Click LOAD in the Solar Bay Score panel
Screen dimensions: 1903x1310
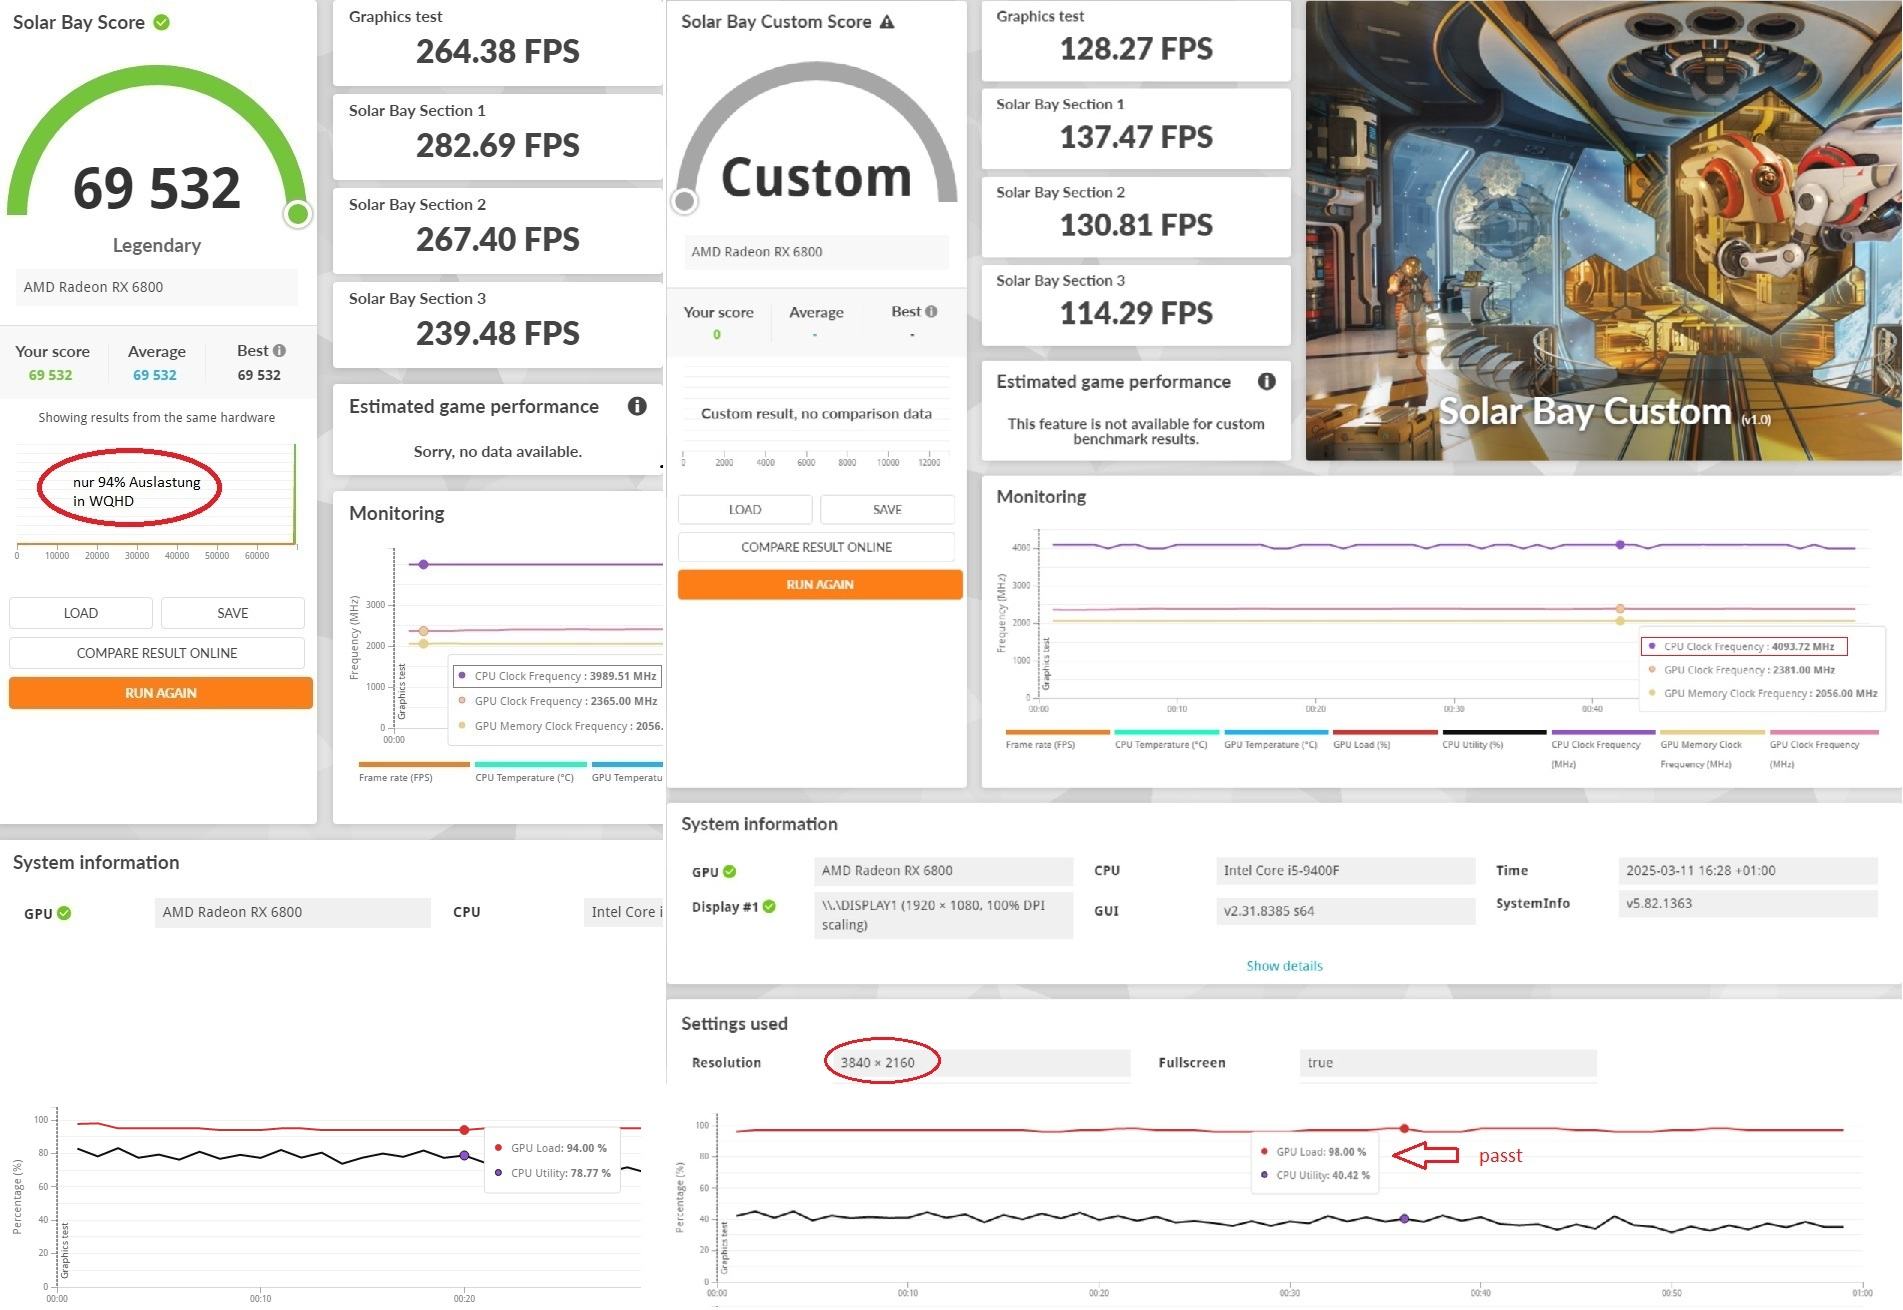point(81,613)
